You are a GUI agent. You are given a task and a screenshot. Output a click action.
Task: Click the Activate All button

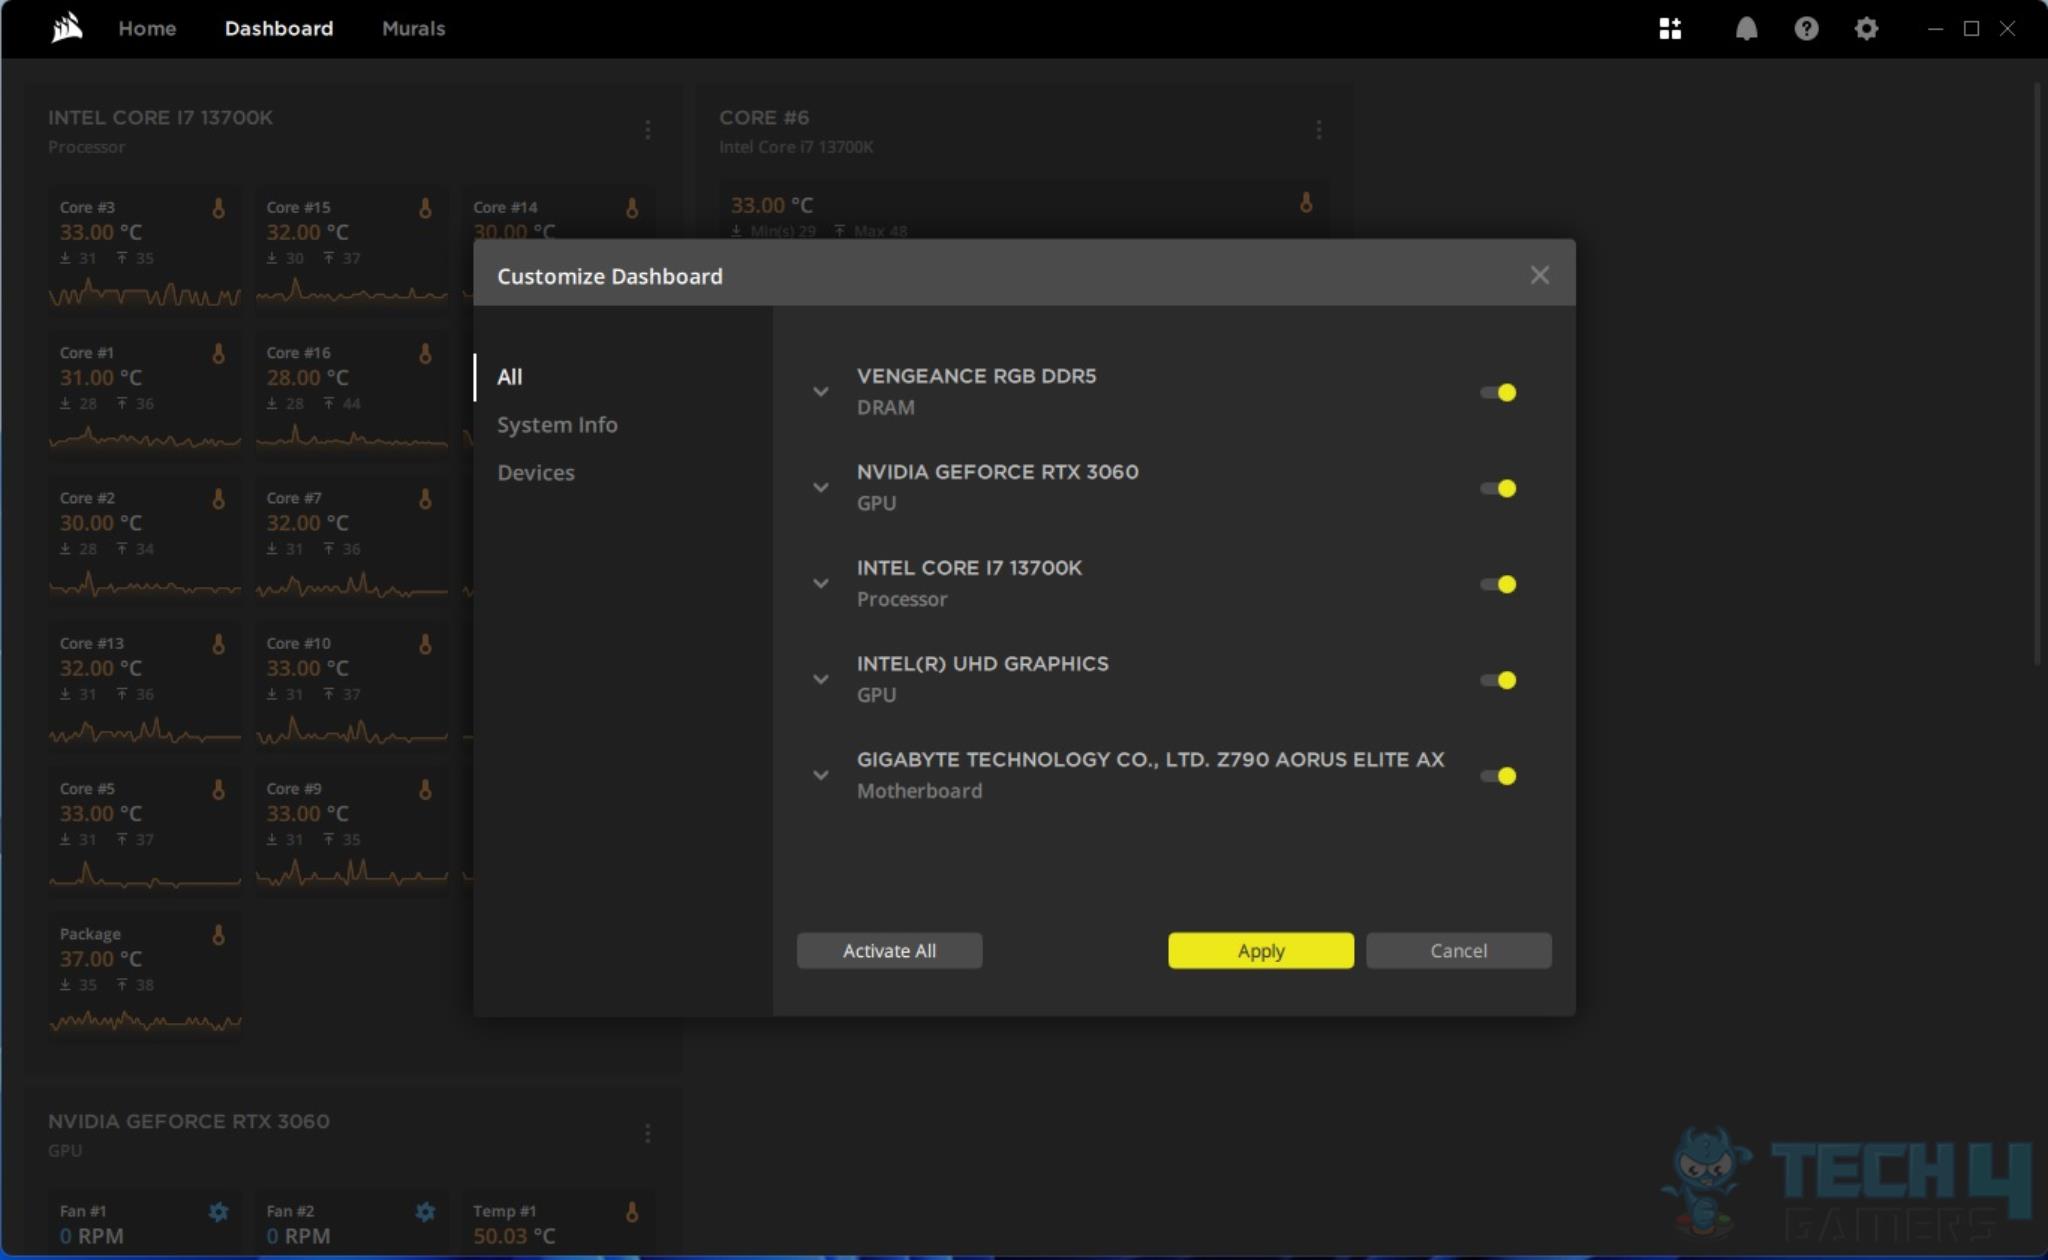889,951
